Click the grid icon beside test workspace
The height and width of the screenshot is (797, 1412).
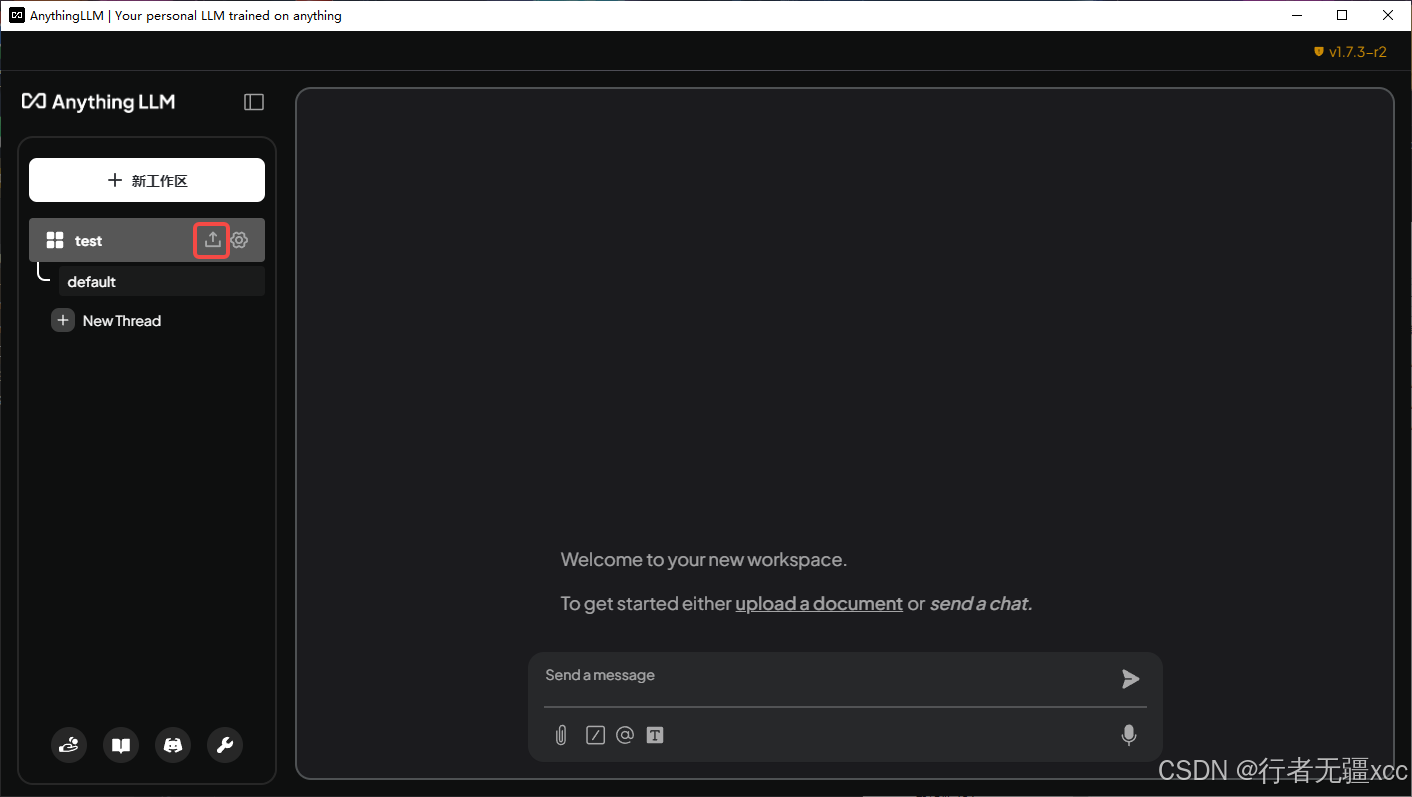[55, 240]
